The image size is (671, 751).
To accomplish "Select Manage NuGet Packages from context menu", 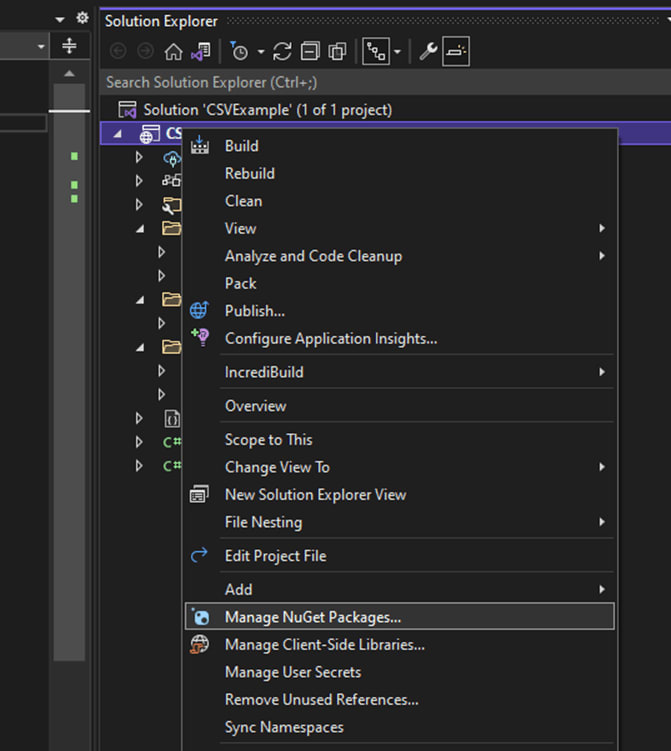I will [312, 617].
